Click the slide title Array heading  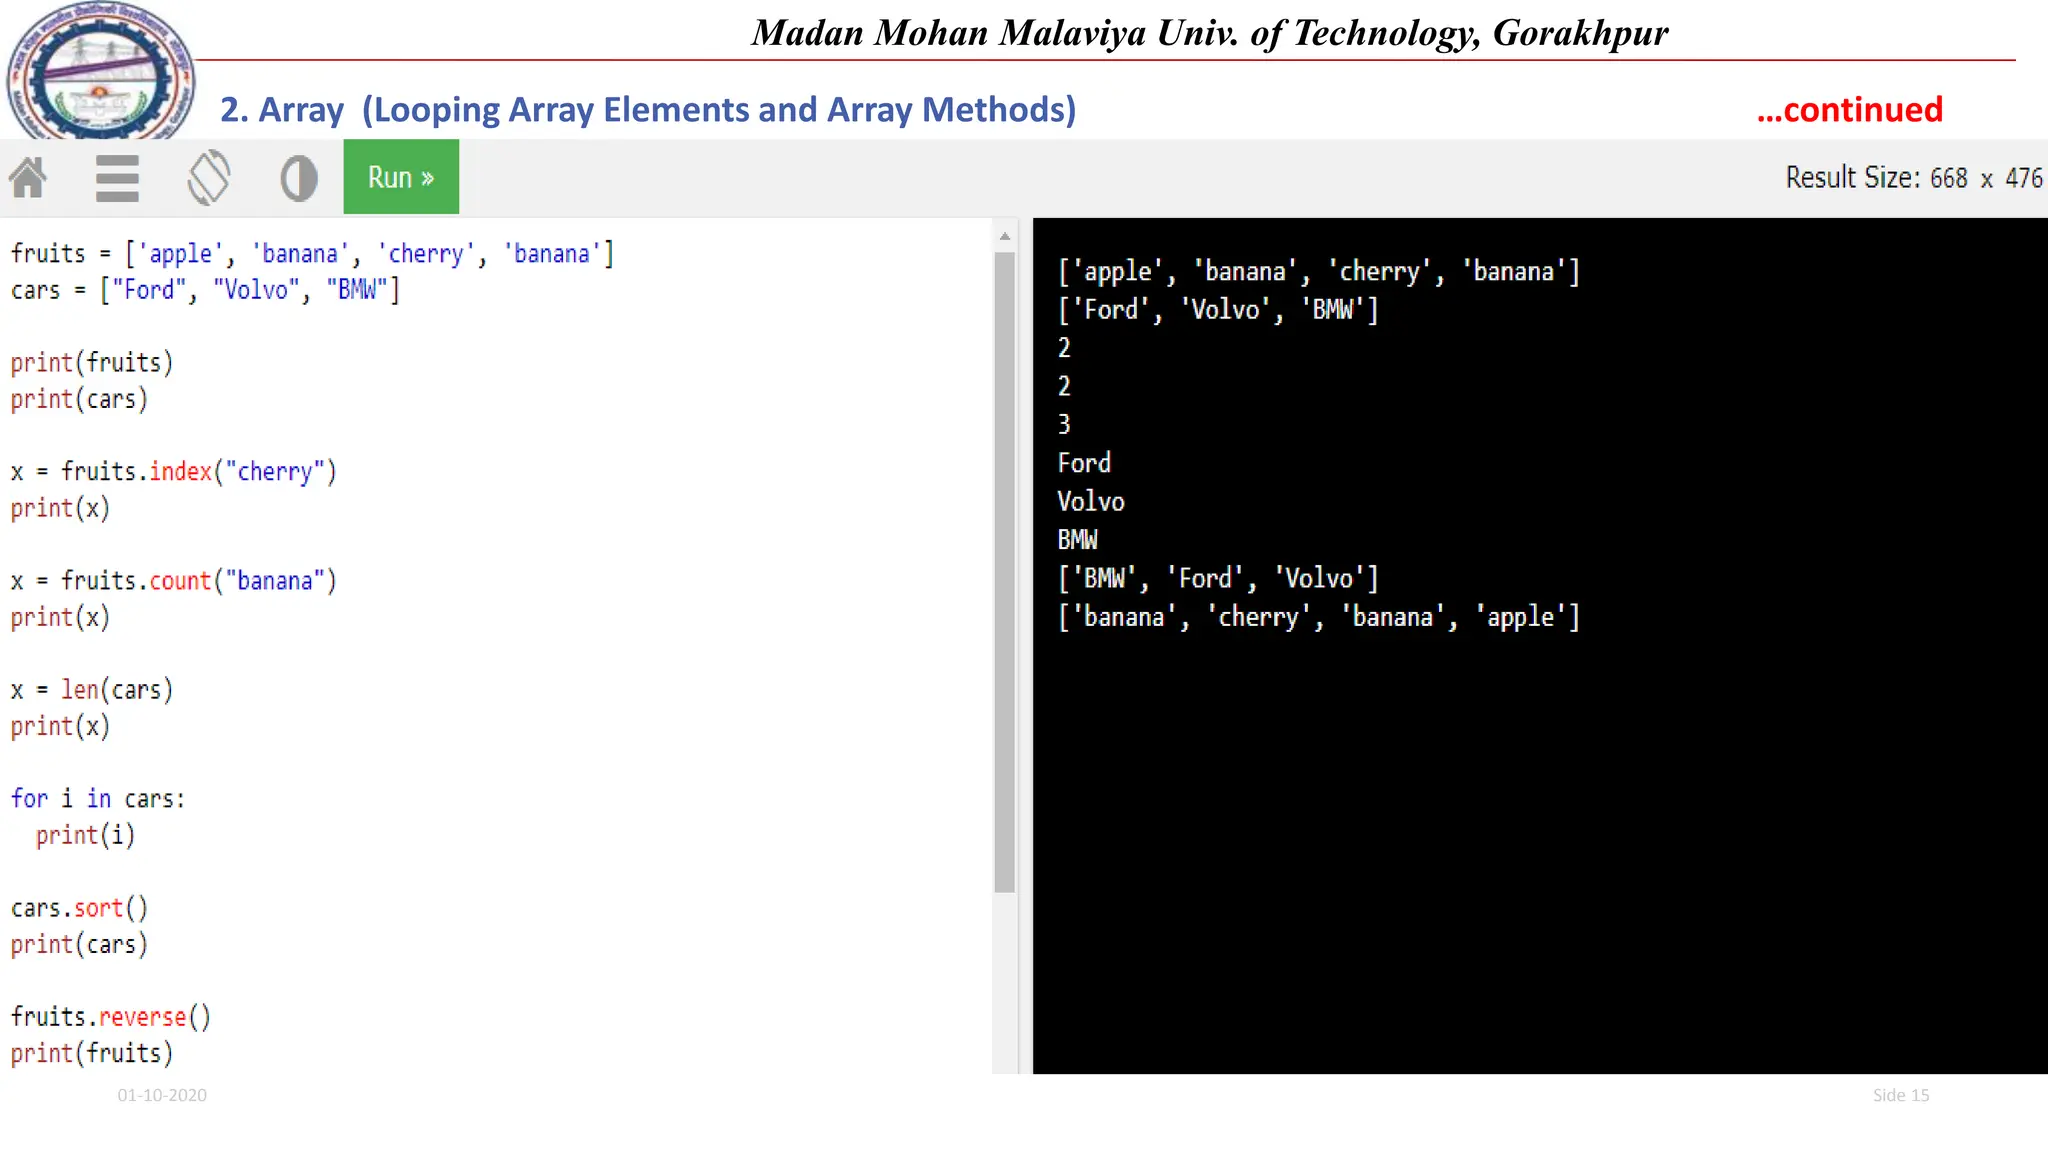647,109
